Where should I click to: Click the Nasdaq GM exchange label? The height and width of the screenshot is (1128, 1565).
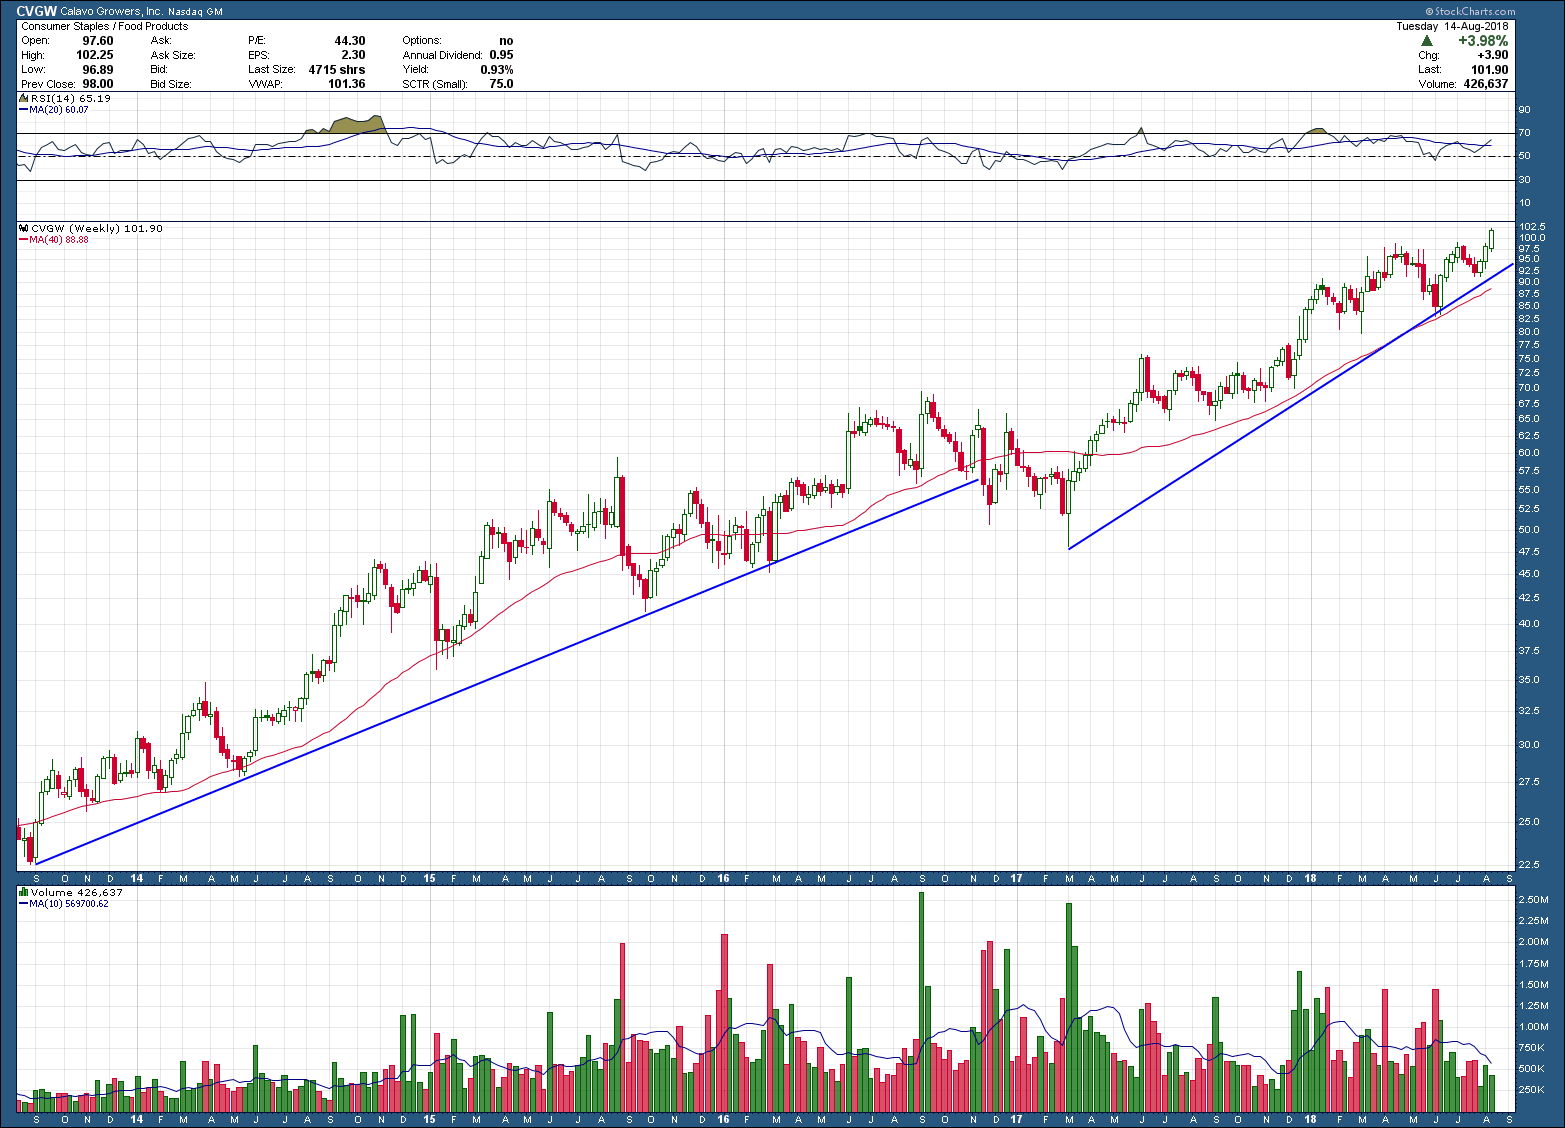[x=195, y=12]
